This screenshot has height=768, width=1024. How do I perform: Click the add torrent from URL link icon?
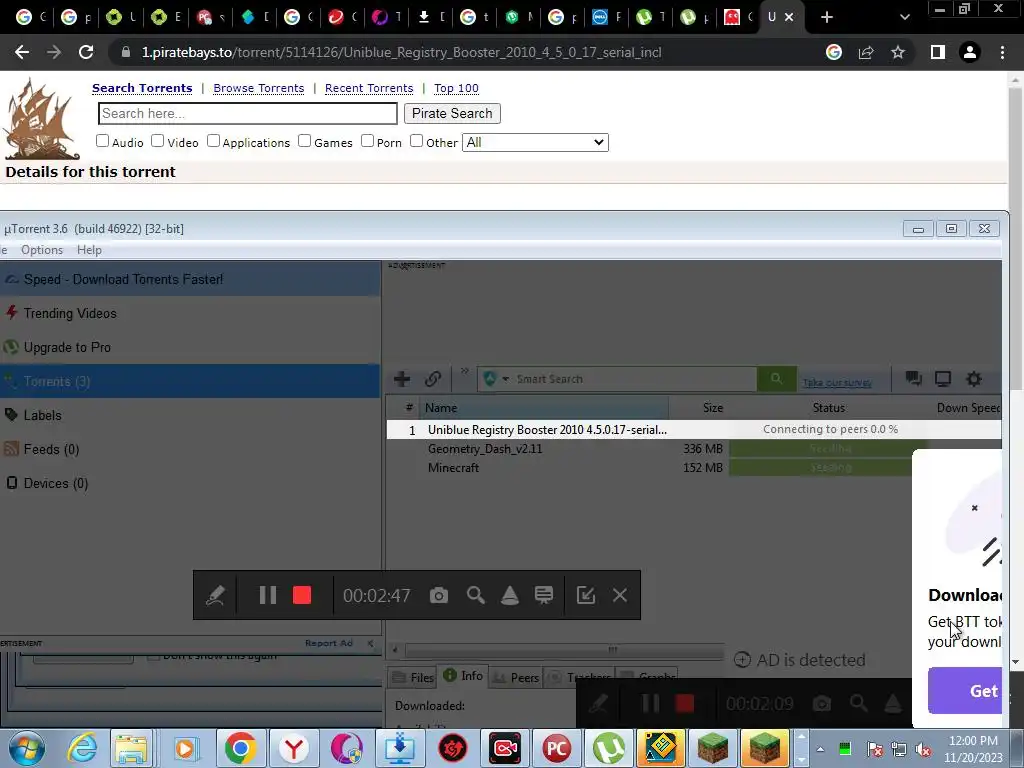pos(432,379)
